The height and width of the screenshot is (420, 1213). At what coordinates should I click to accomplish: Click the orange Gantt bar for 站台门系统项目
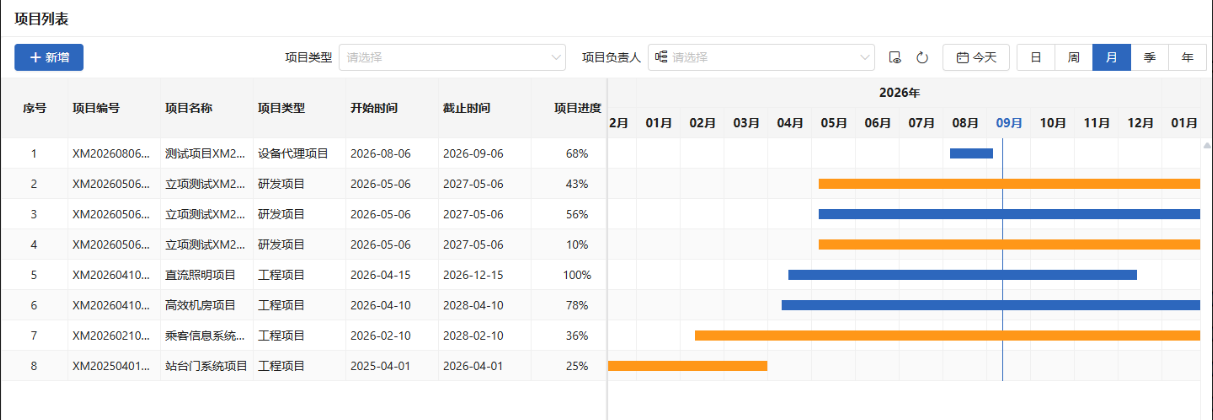(x=687, y=366)
